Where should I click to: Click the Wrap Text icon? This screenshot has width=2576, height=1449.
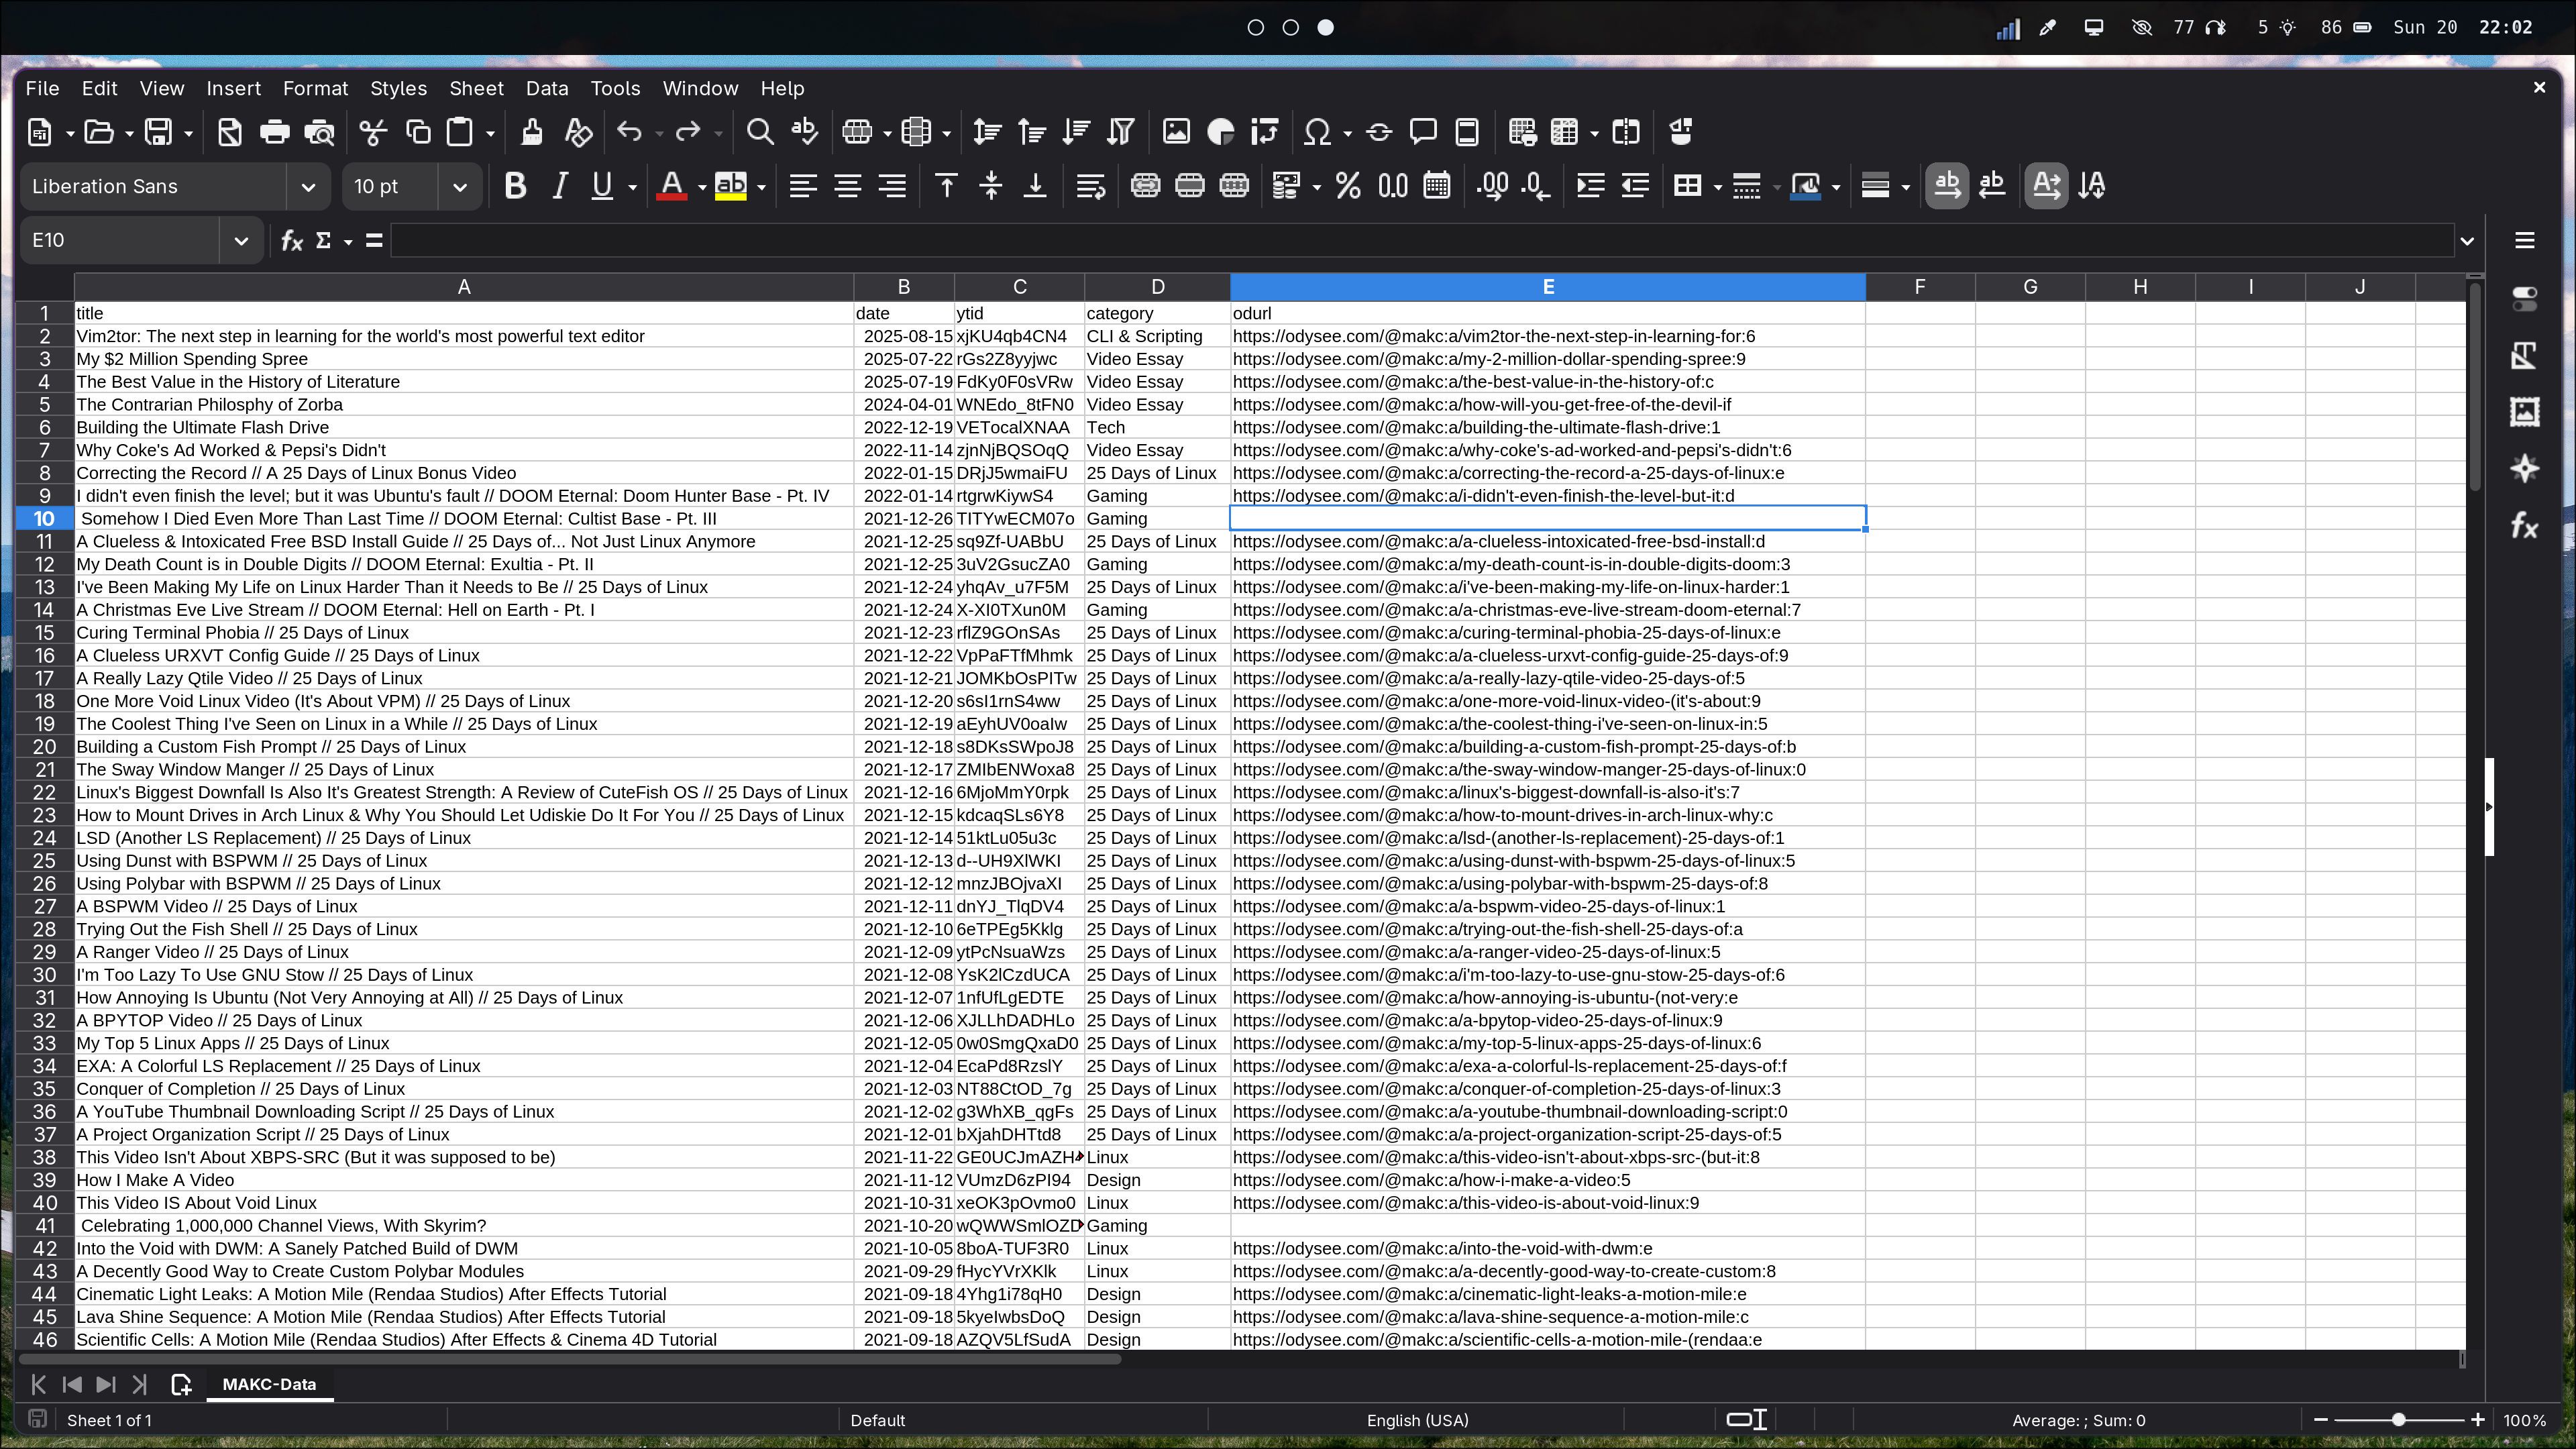tap(1090, 186)
